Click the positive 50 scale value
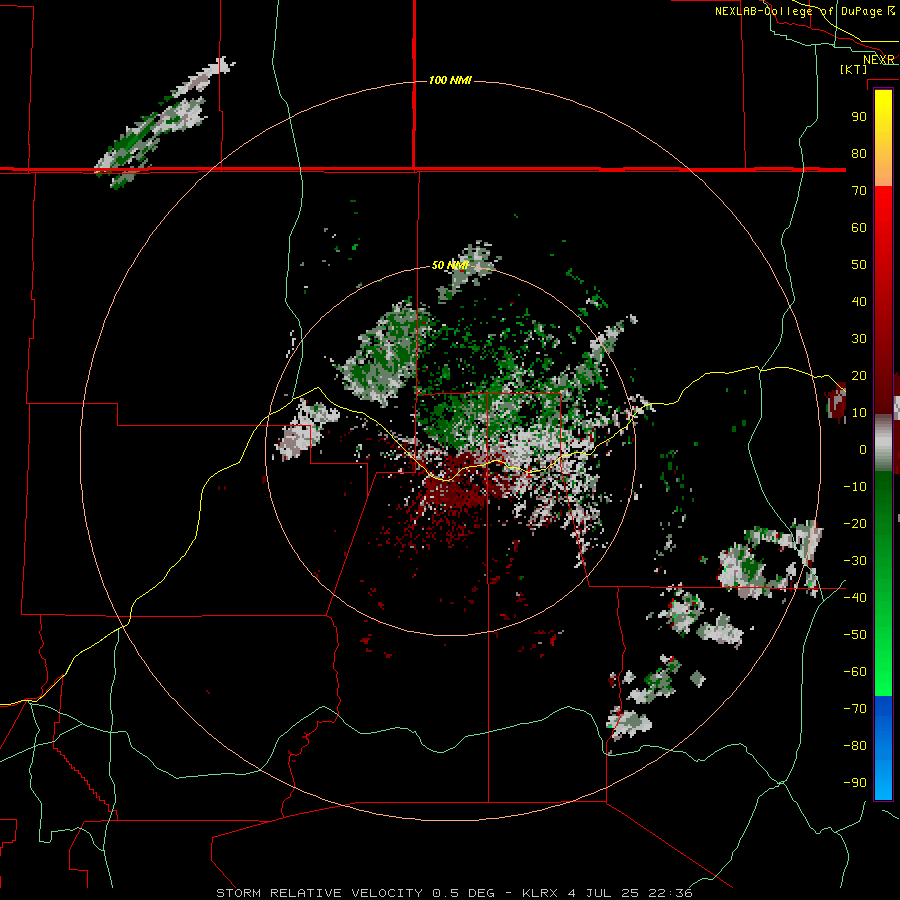This screenshot has width=900, height=900. click(859, 265)
